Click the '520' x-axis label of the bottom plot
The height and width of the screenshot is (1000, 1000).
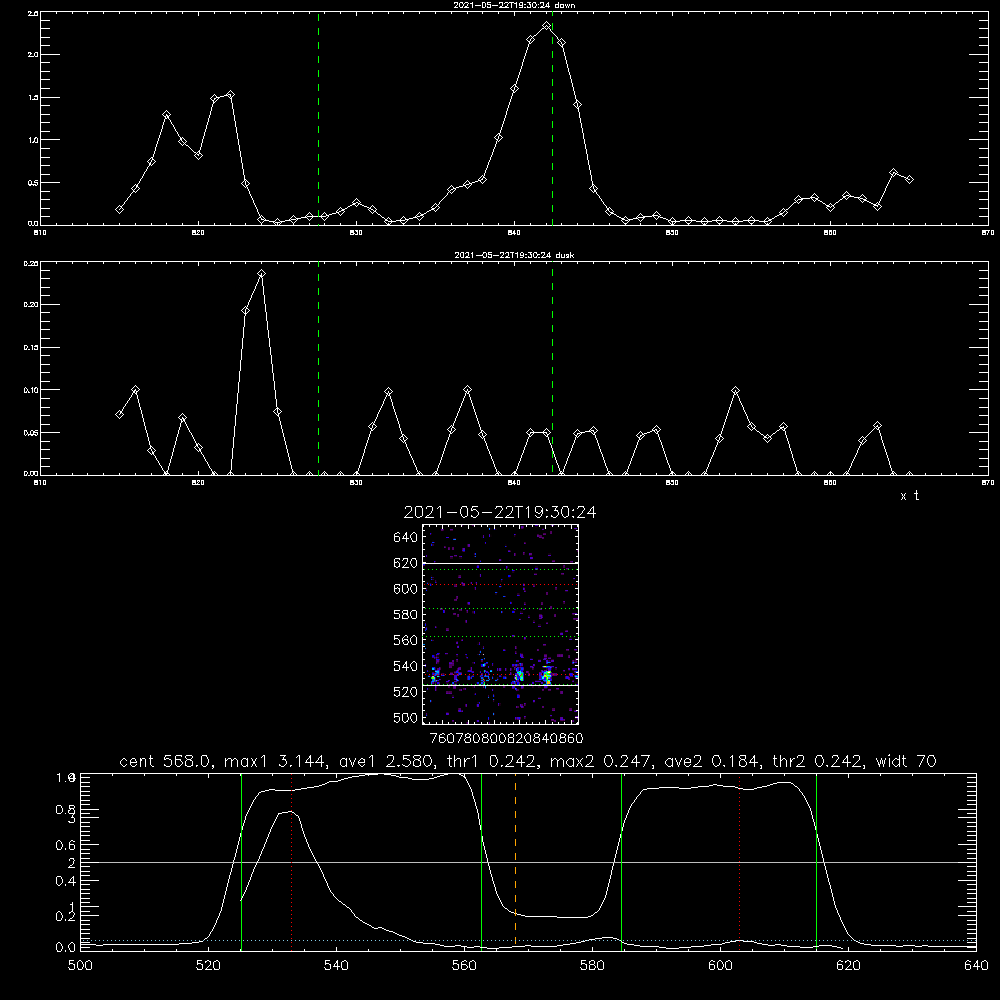[208, 966]
